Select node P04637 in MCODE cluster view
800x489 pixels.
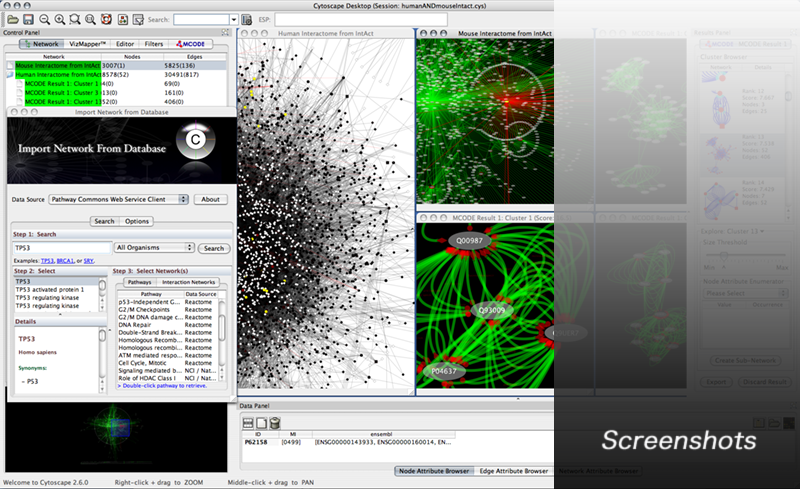[444, 371]
